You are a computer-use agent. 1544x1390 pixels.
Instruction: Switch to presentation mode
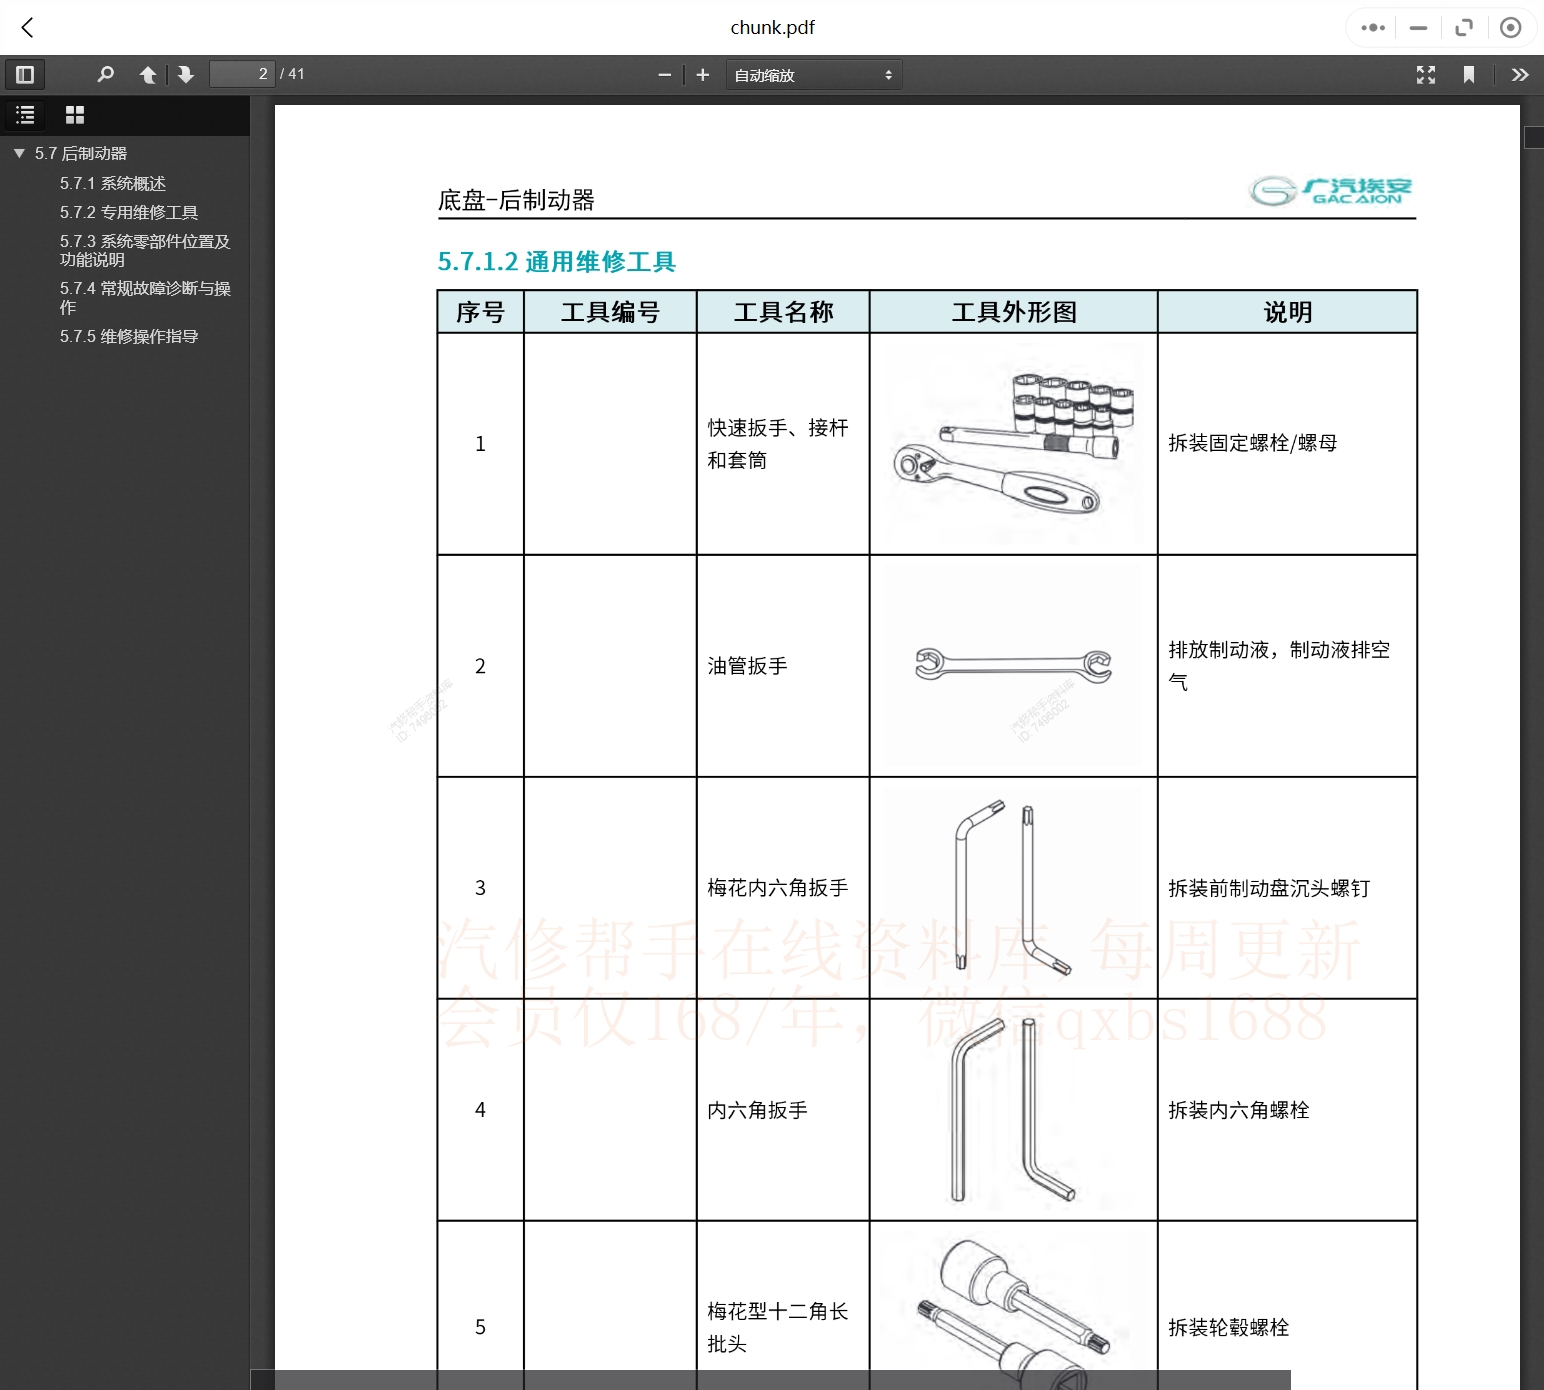click(1426, 74)
